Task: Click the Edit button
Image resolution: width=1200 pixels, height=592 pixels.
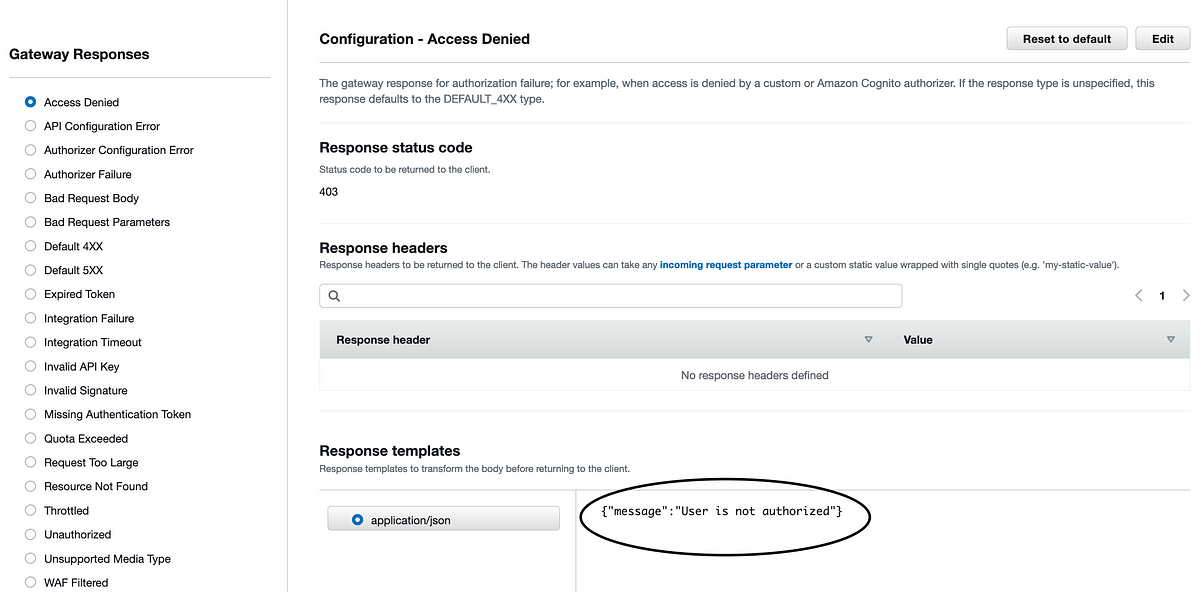Action: click(1162, 39)
